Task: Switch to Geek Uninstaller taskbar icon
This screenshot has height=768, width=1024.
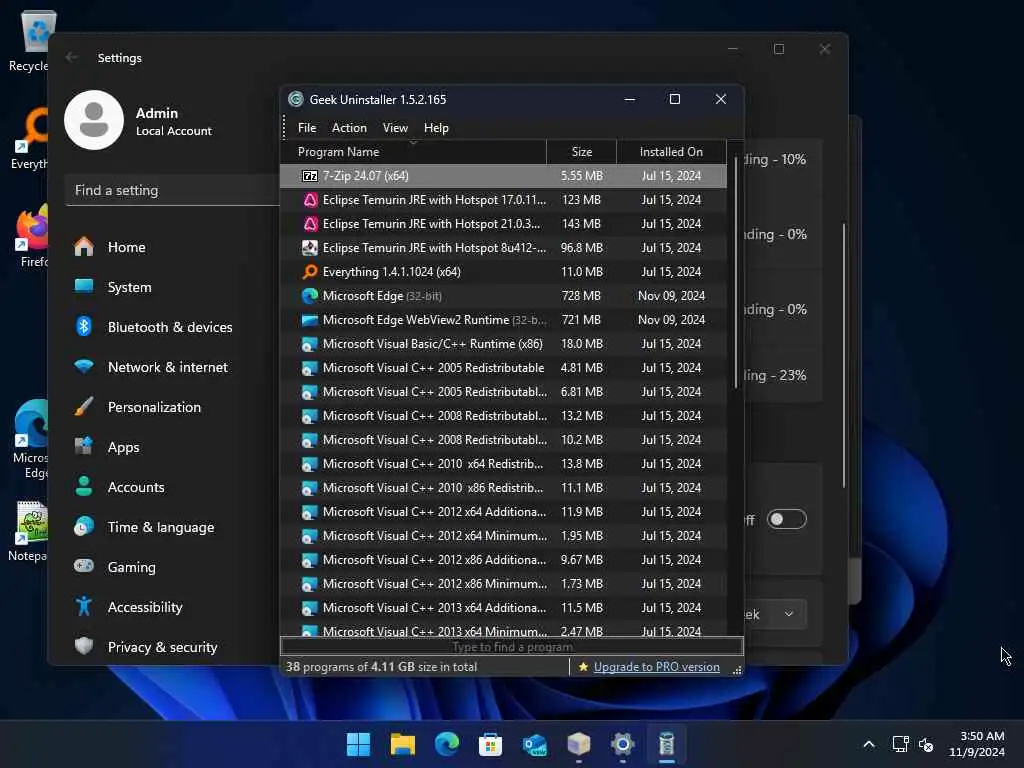Action: click(x=666, y=744)
